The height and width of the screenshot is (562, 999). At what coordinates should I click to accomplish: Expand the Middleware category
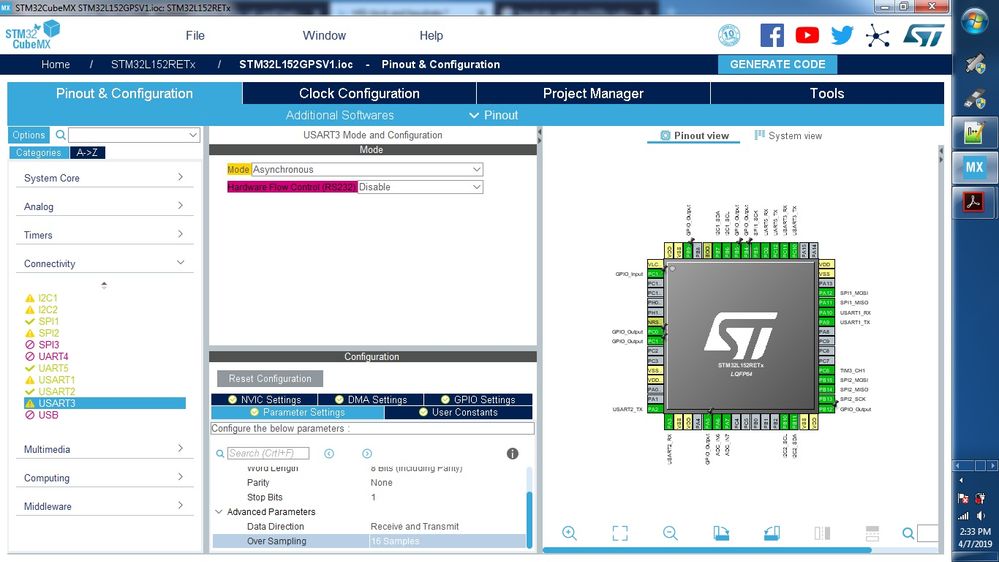tap(104, 507)
